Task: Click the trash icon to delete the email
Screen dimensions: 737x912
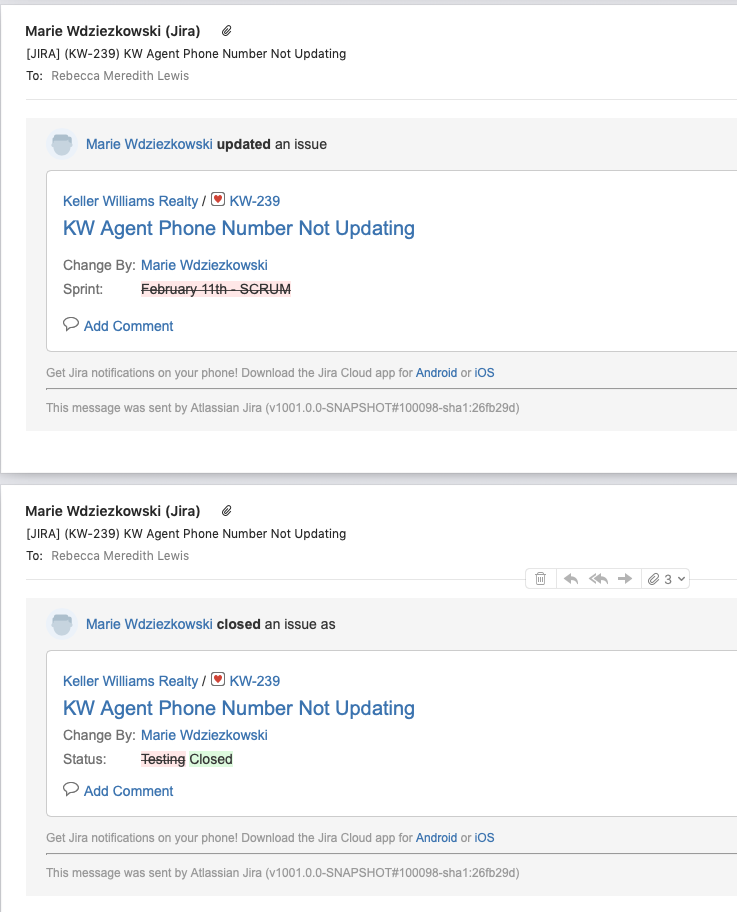Action: 540,578
